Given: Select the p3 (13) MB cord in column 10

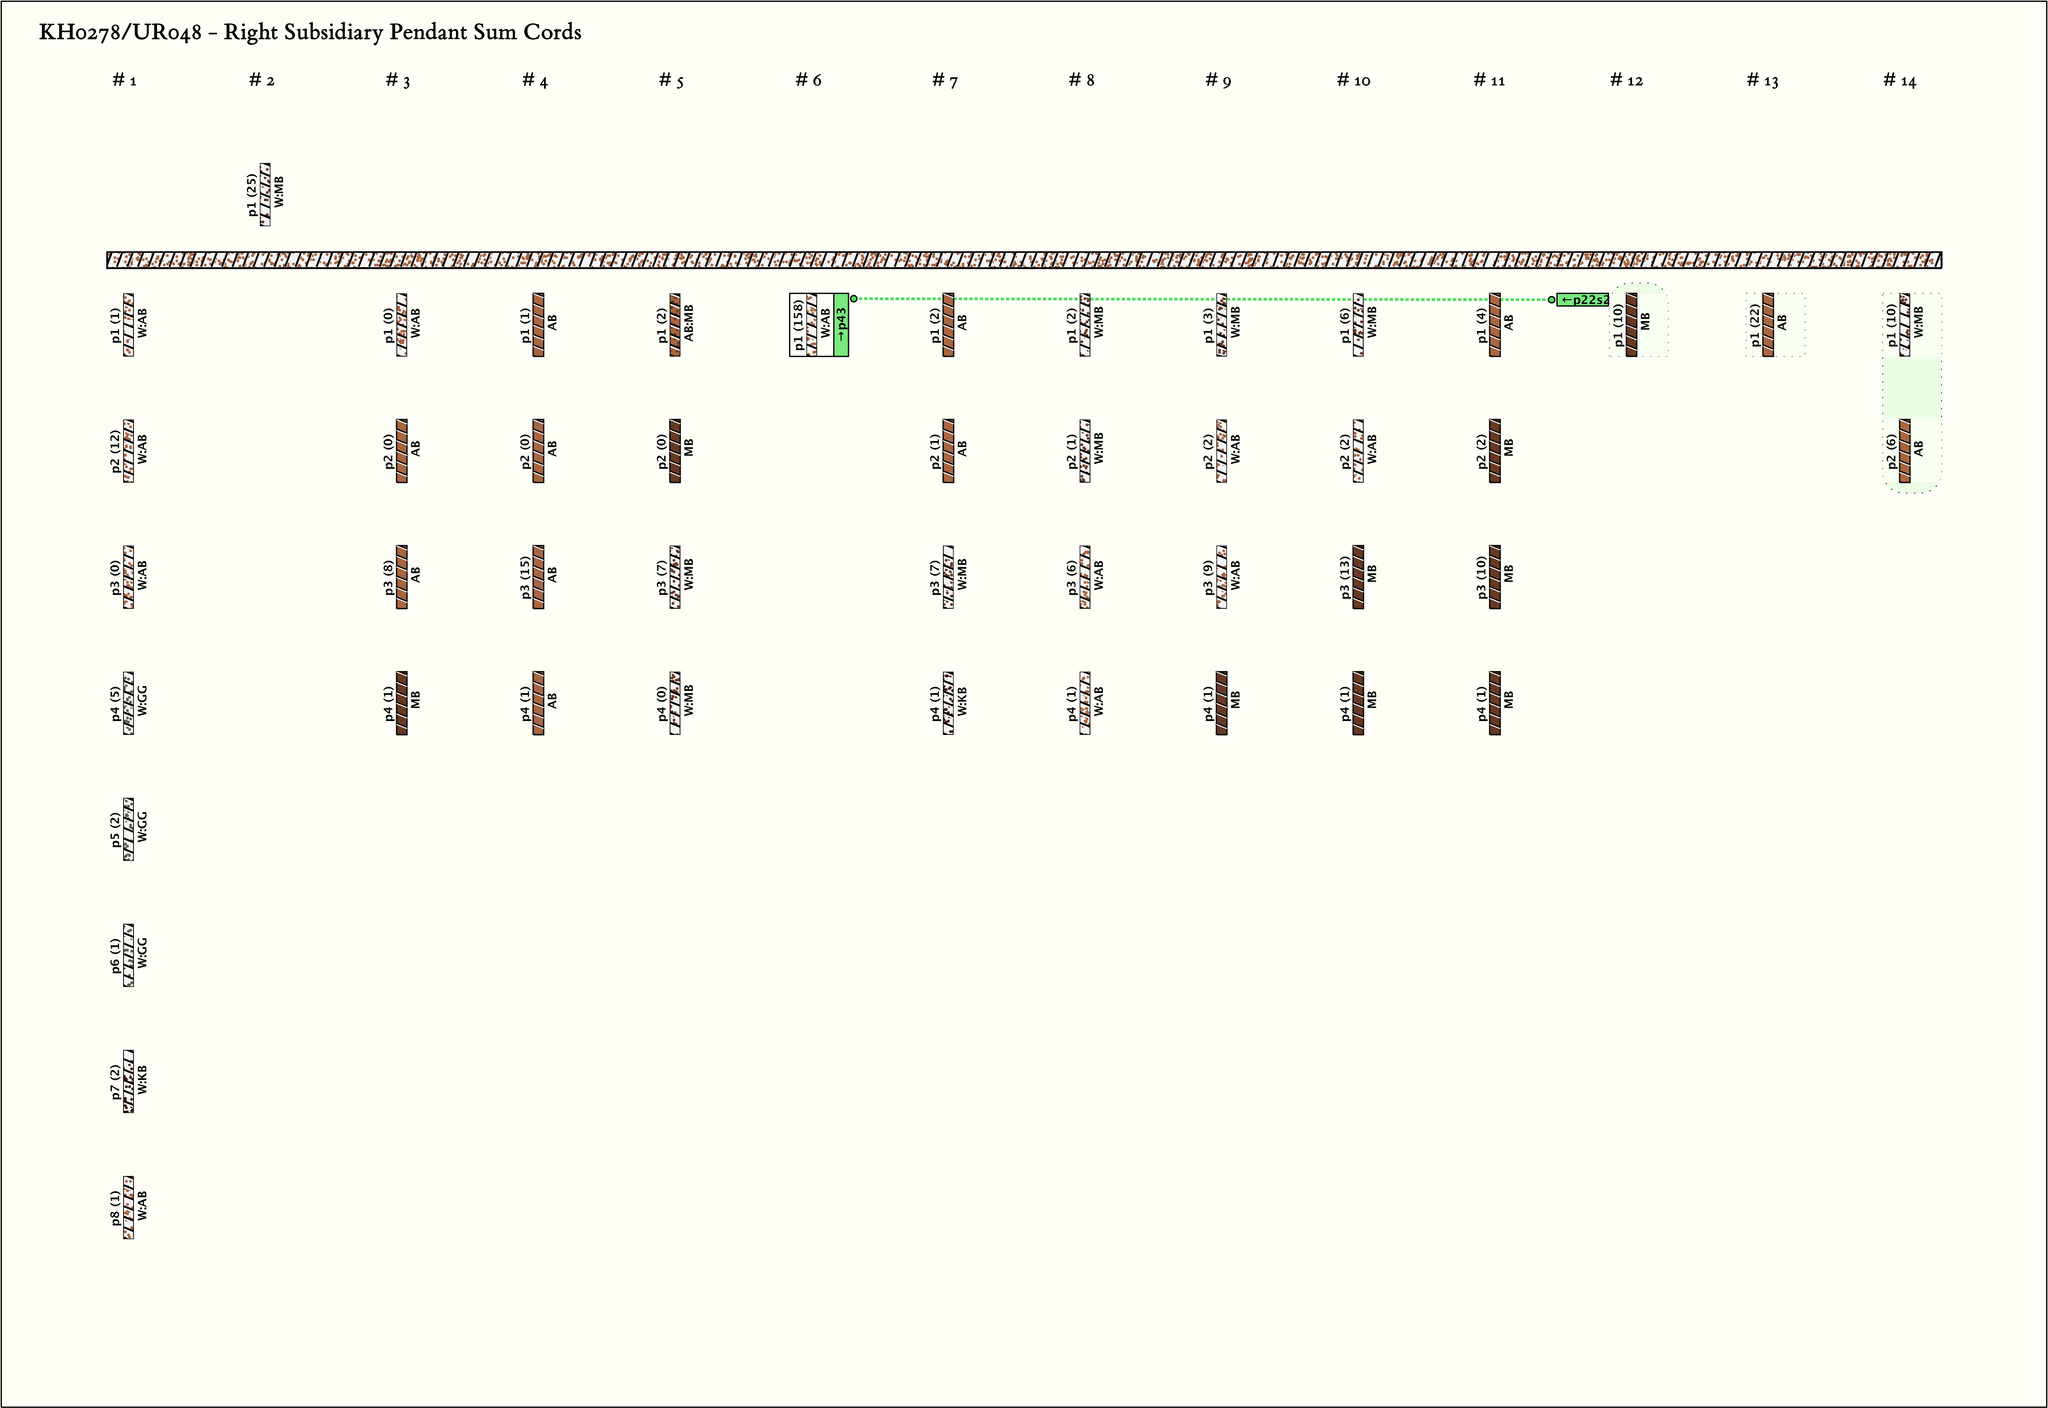Looking at the screenshot, I should point(1358,577).
